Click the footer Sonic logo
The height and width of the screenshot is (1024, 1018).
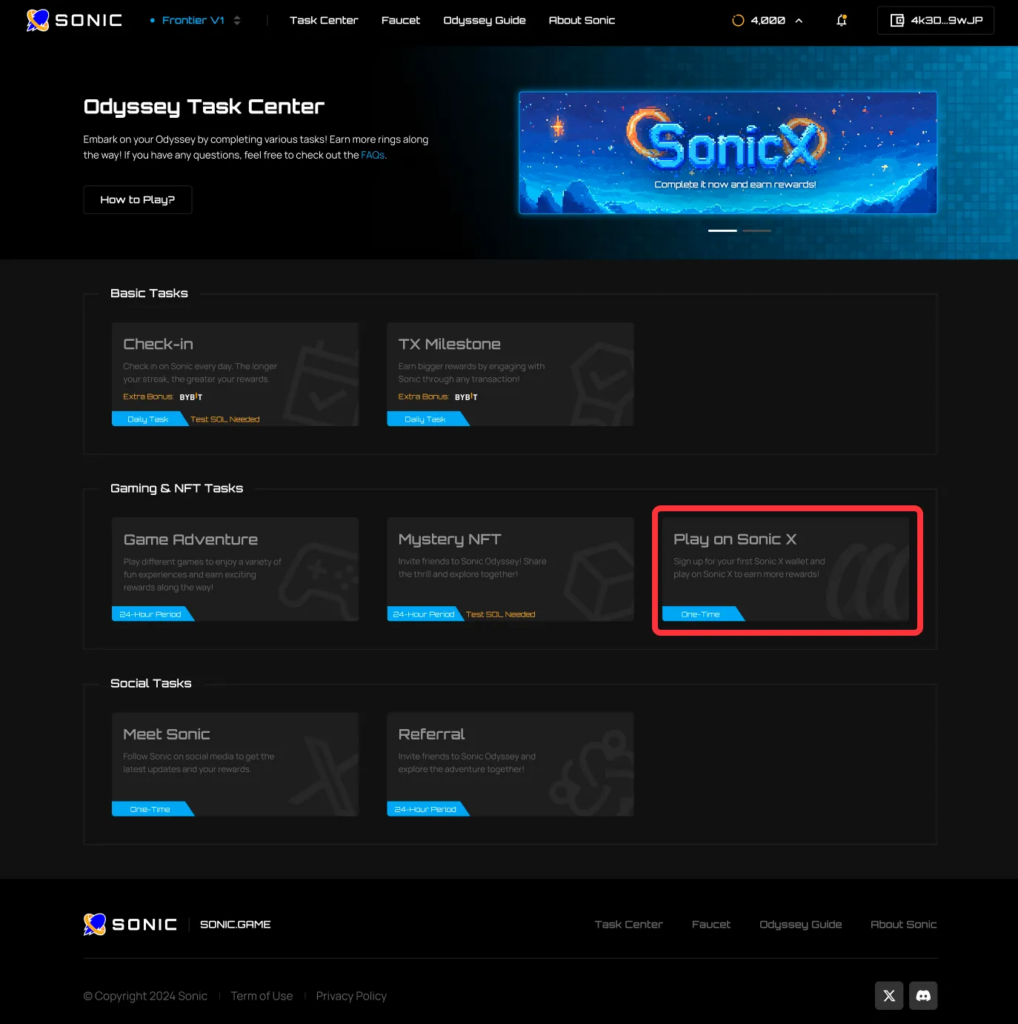pyautogui.click(x=130, y=924)
